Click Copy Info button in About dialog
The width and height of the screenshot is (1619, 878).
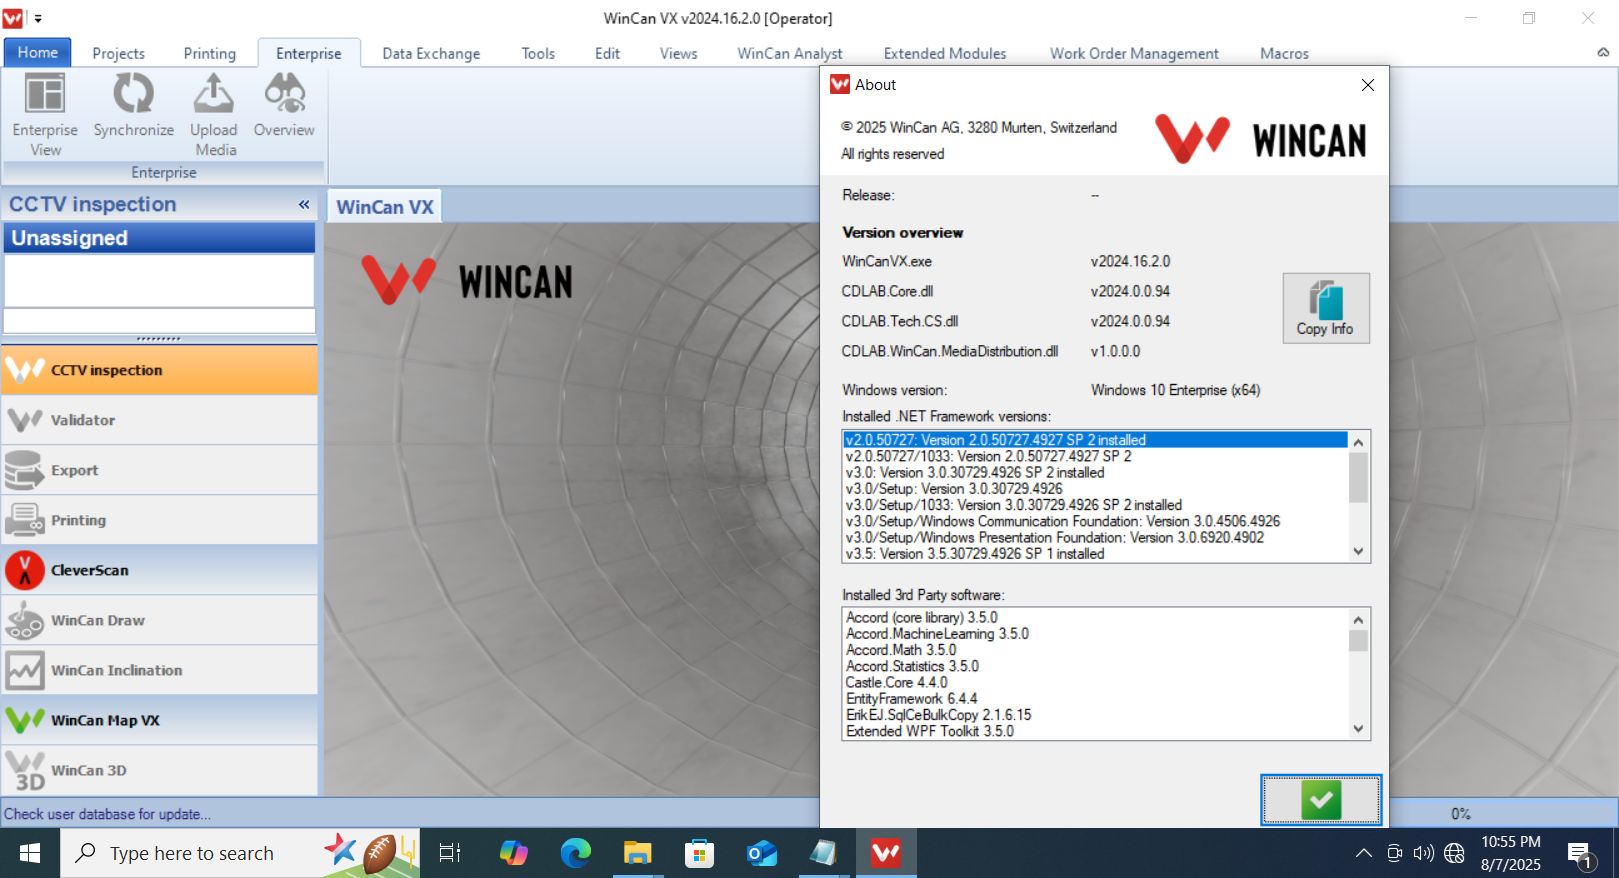click(1326, 308)
